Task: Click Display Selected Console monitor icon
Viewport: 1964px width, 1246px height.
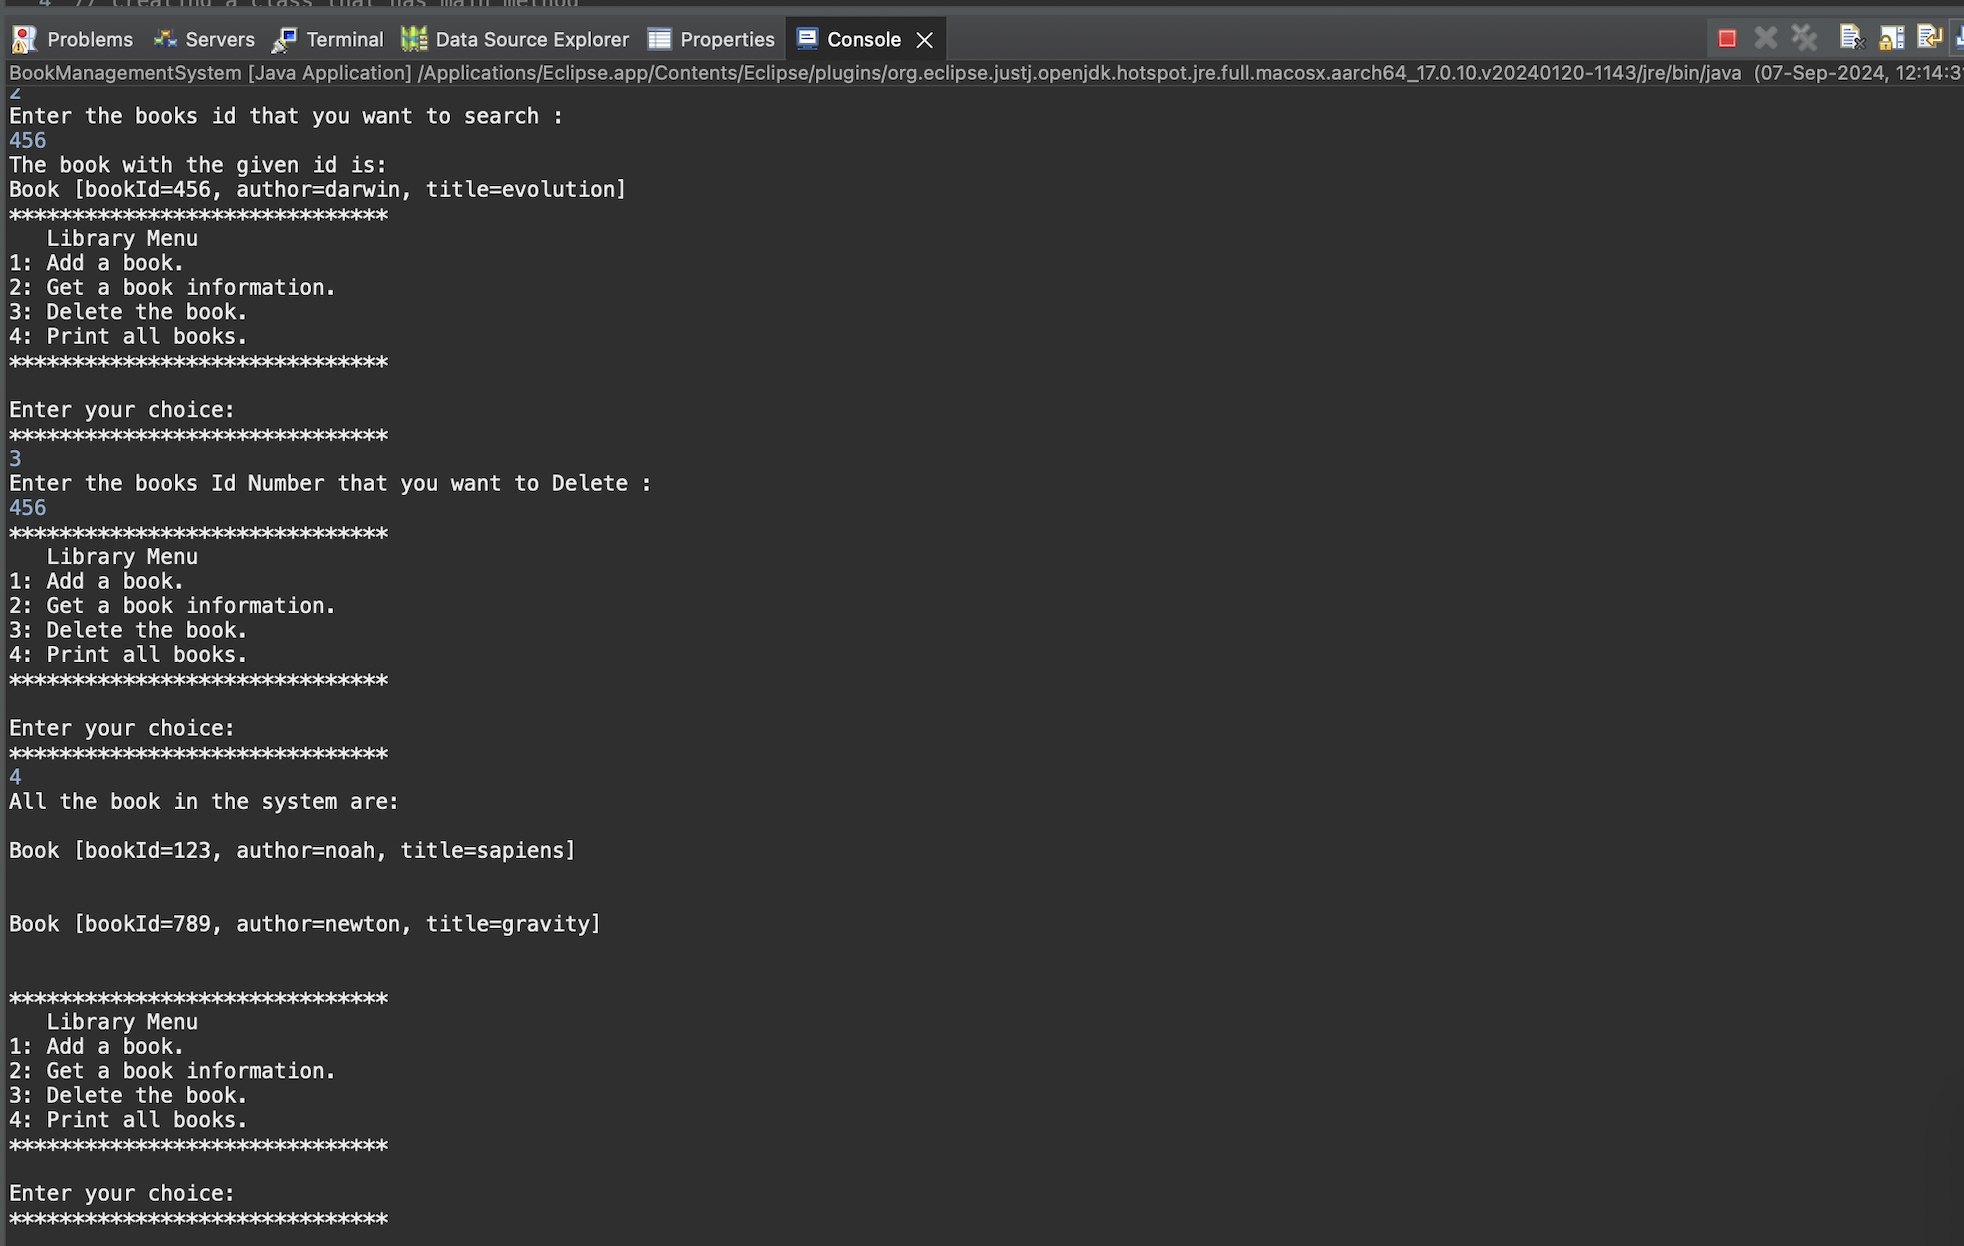Action: [1958, 39]
